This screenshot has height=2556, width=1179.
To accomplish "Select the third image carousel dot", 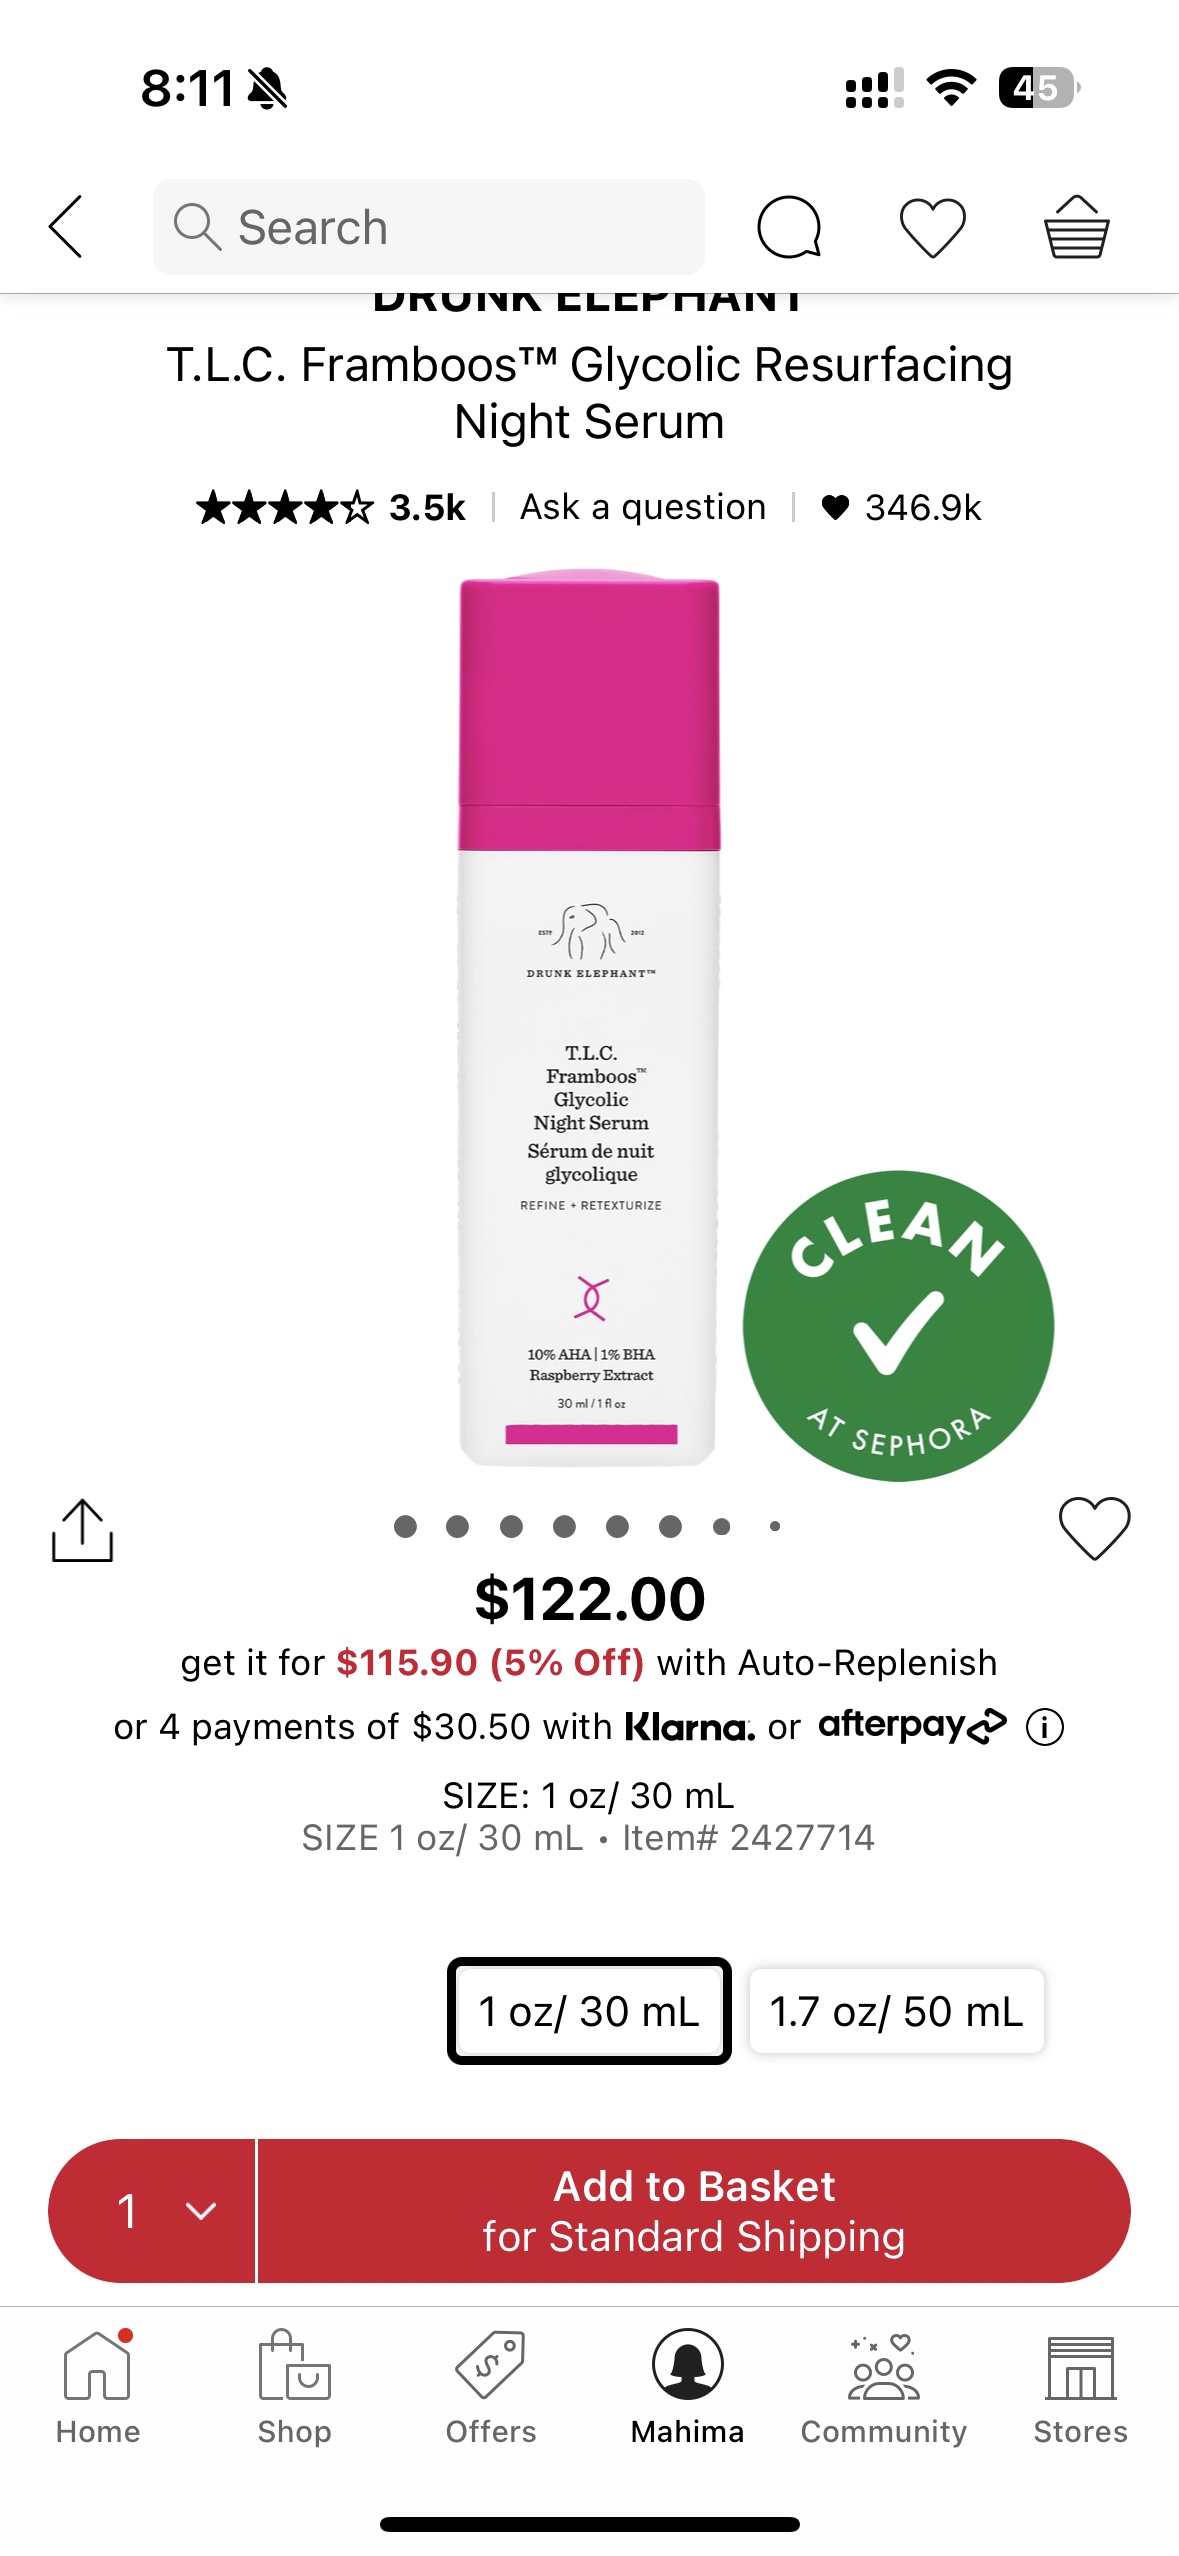I will point(511,1526).
